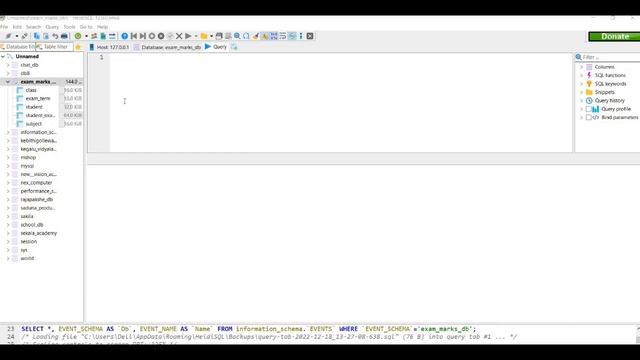The width and height of the screenshot is (640, 360).
Task: Click the undo toolbar icon
Action: tap(55, 36)
